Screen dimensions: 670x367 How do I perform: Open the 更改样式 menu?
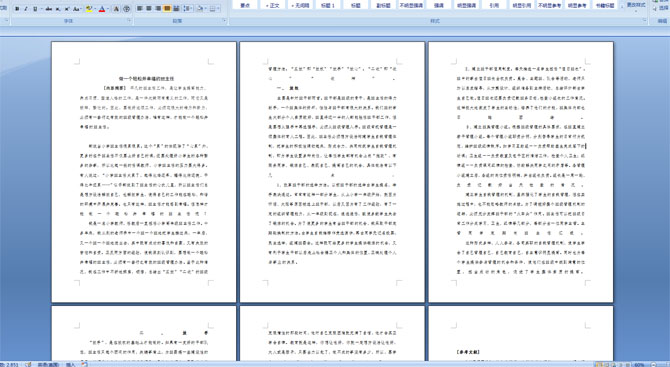pos(635,5)
